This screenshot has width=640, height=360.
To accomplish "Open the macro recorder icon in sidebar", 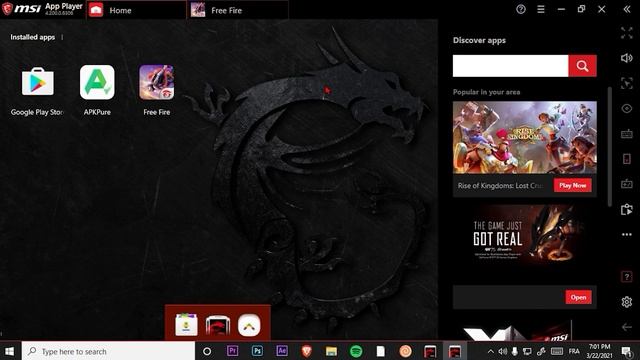I will point(627,184).
